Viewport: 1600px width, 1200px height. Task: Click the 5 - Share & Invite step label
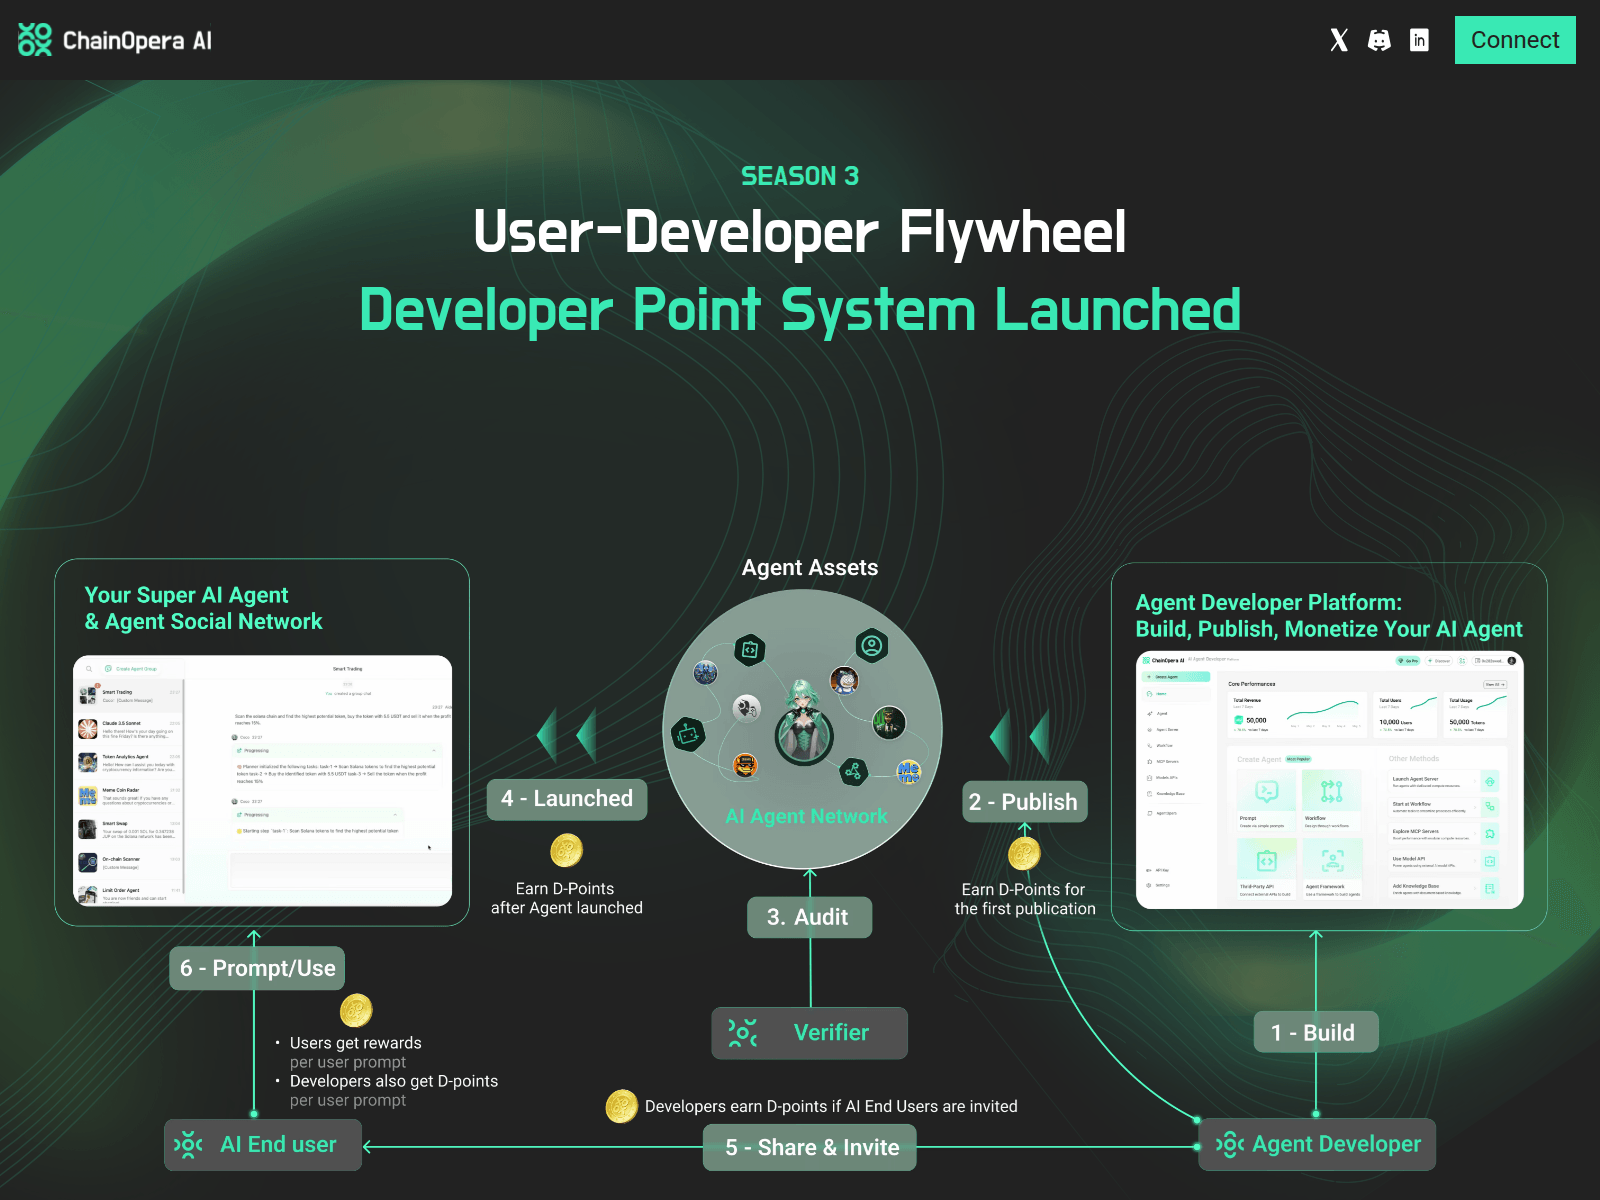pos(810,1147)
